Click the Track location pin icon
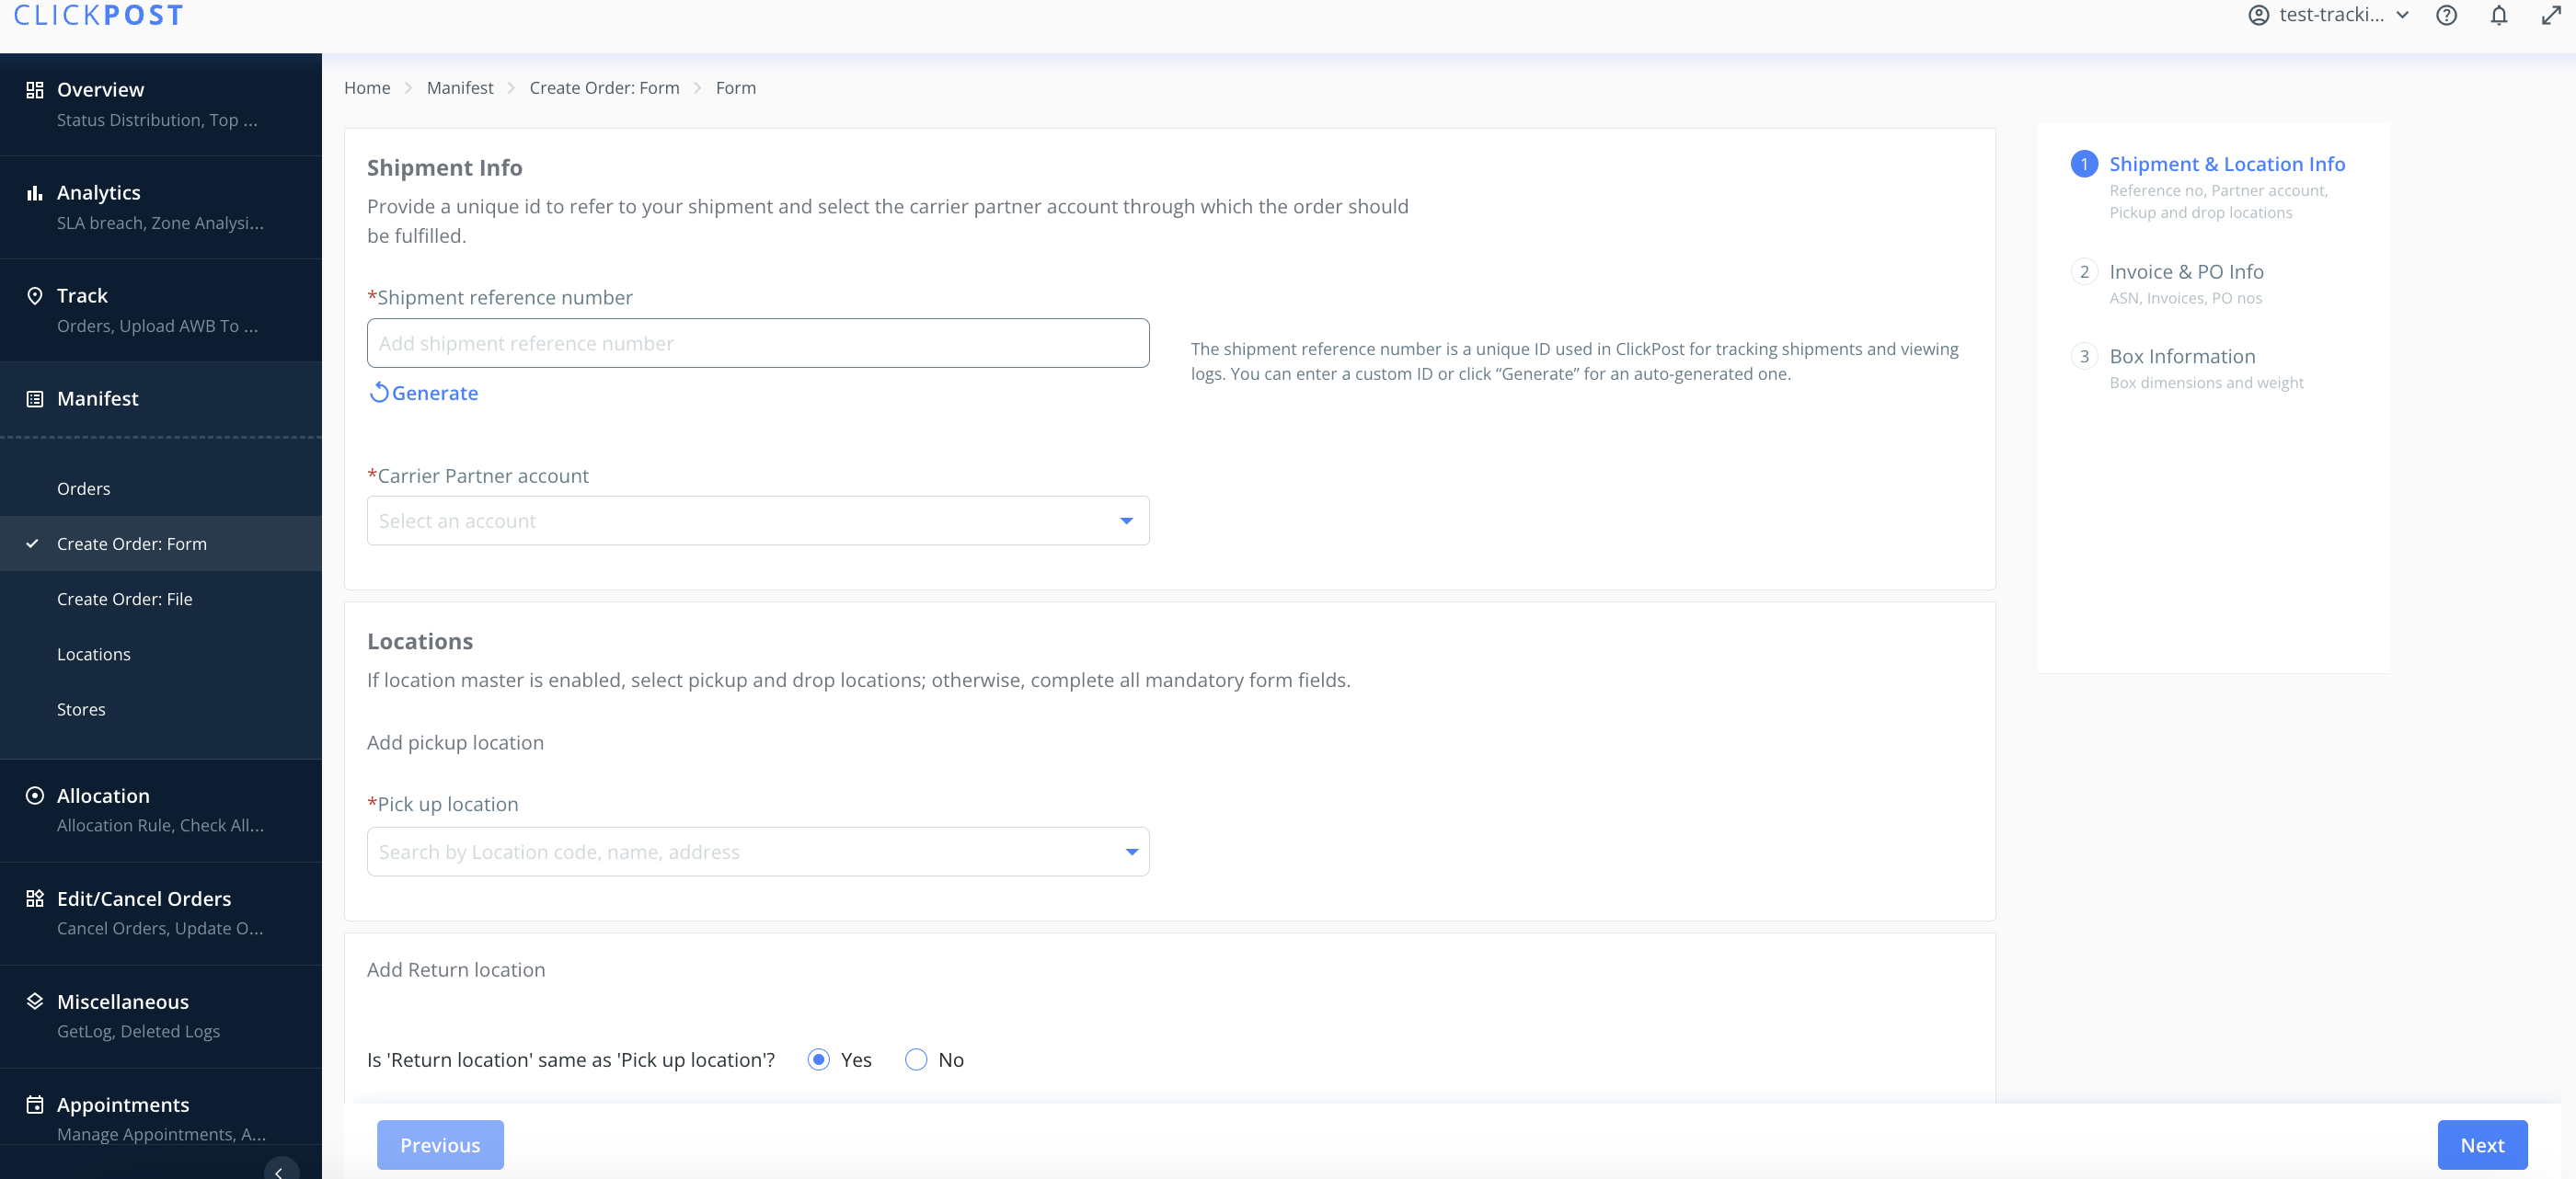 coord(34,296)
